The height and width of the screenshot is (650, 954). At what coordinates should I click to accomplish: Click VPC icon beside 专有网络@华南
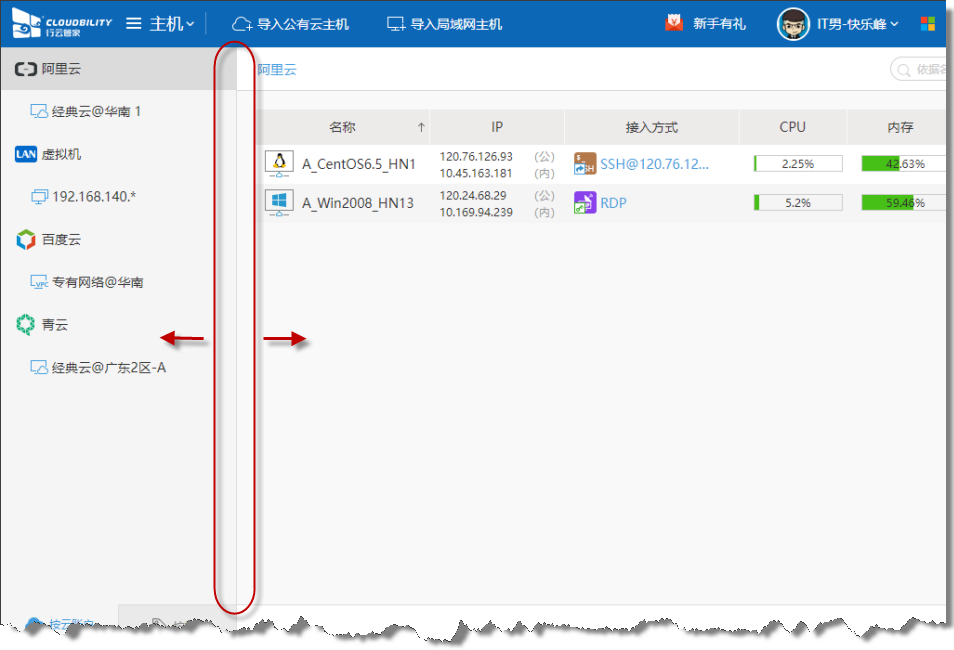[39, 282]
